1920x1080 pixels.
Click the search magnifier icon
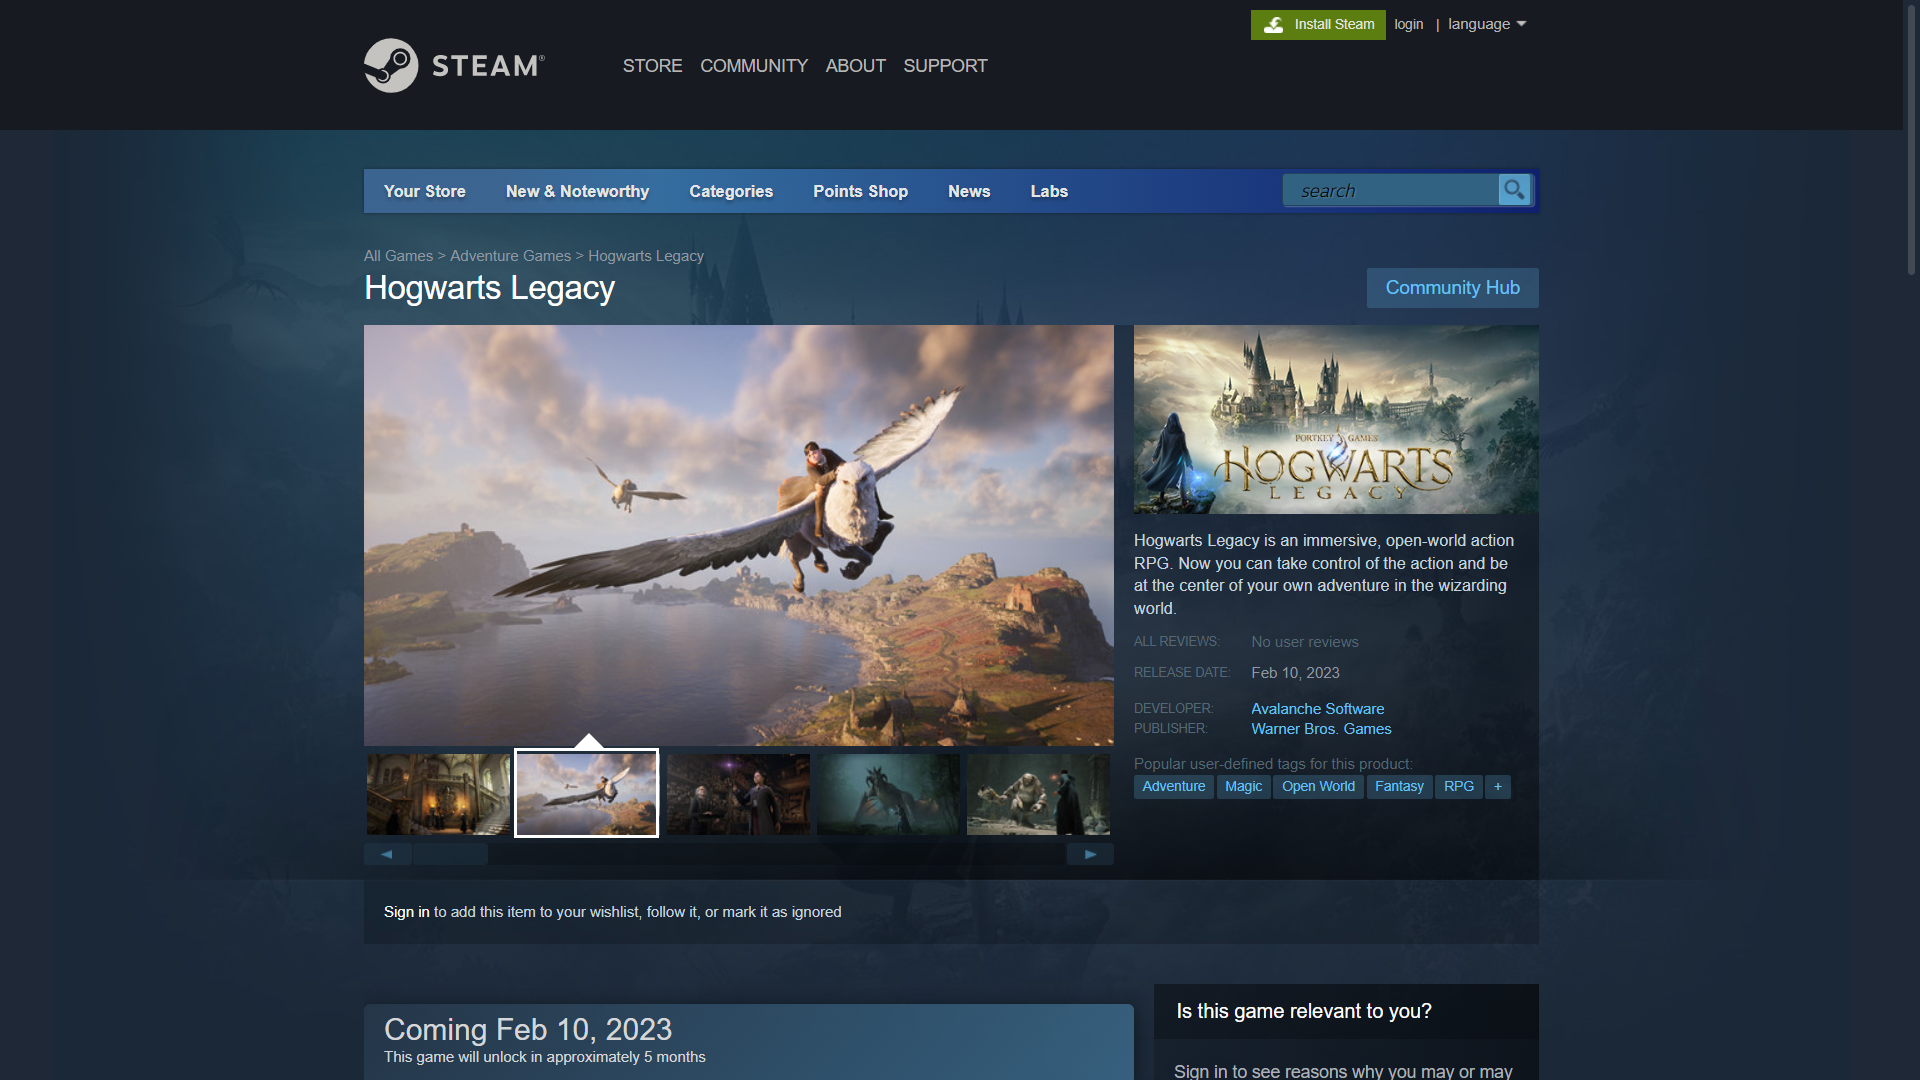[1514, 190]
